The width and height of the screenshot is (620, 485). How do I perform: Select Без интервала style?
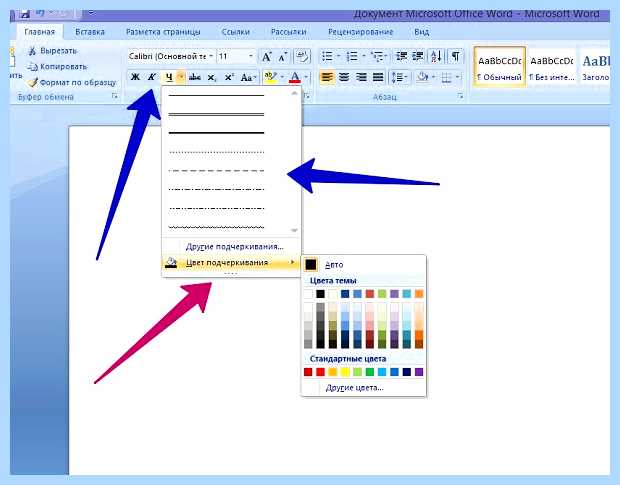552,67
